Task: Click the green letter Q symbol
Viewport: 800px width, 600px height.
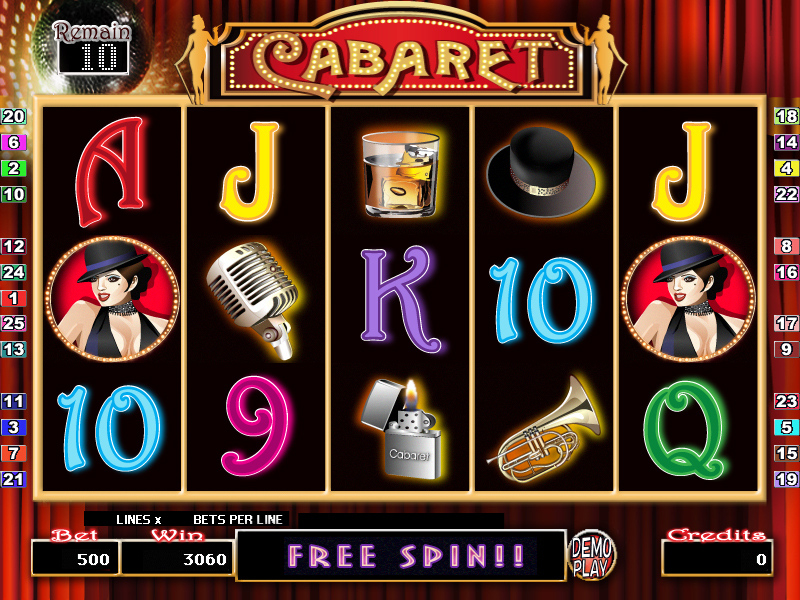Action: pyautogui.click(x=685, y=430)
